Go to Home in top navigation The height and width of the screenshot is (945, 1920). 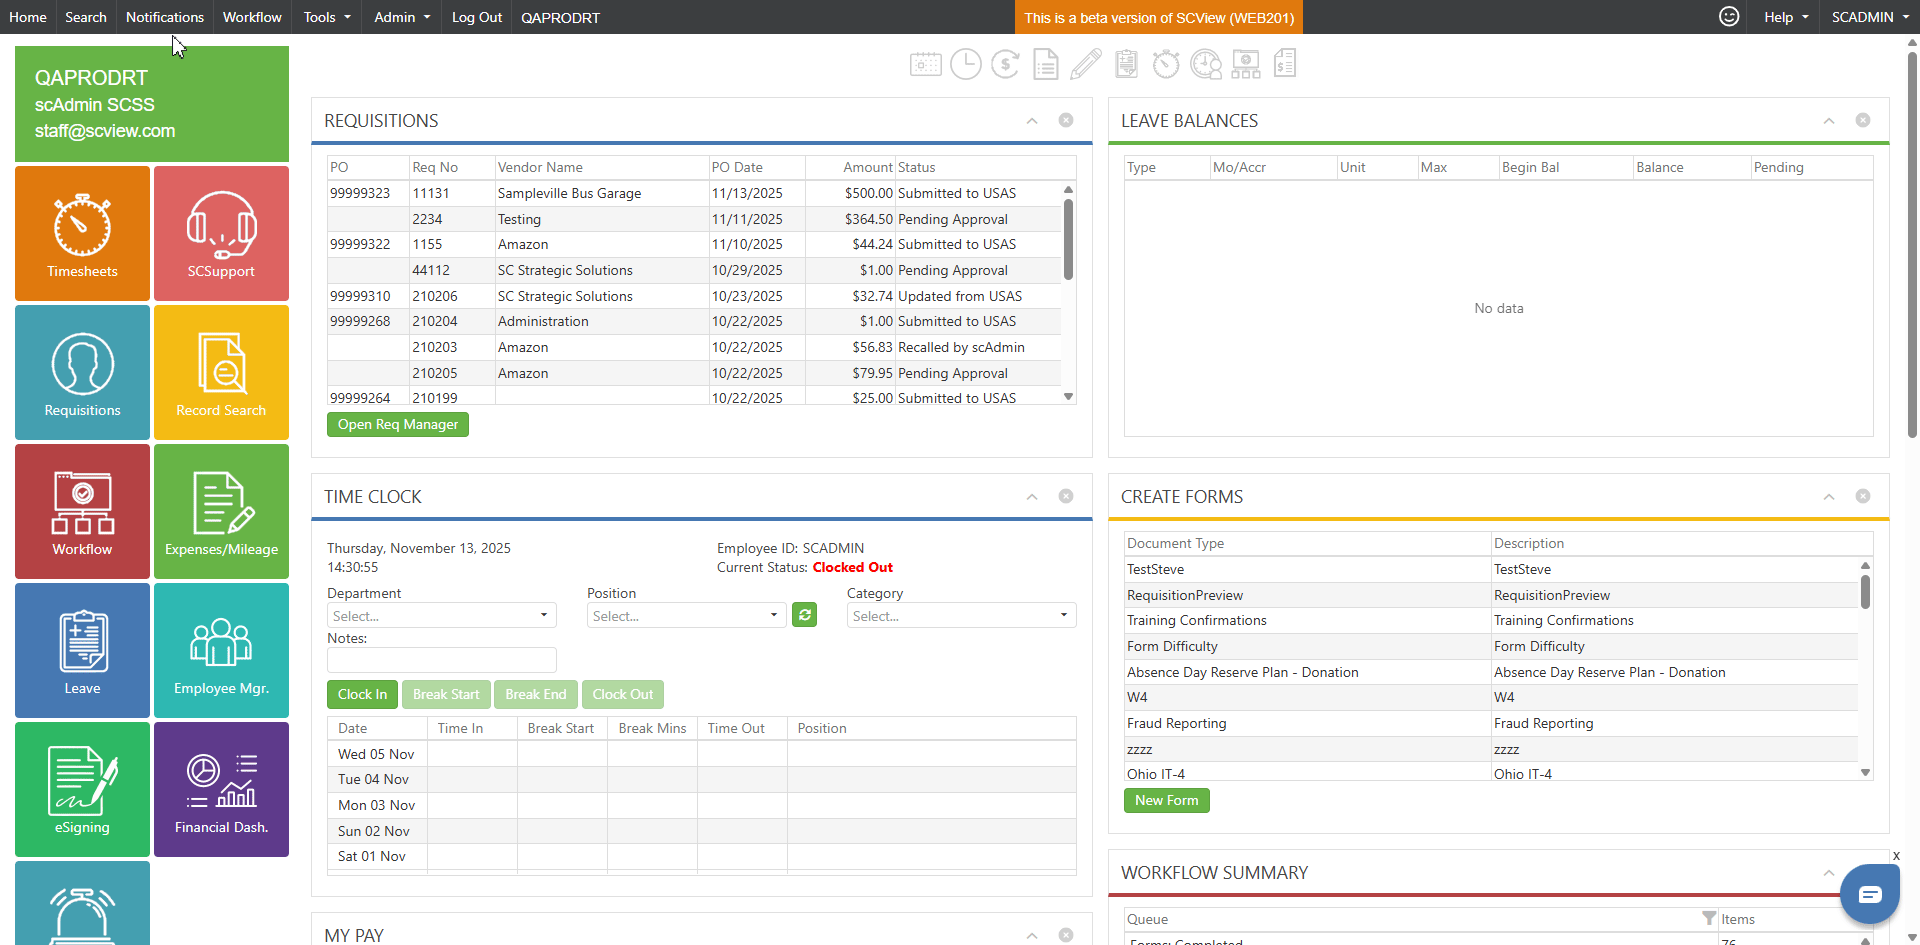tap(28, 17)
